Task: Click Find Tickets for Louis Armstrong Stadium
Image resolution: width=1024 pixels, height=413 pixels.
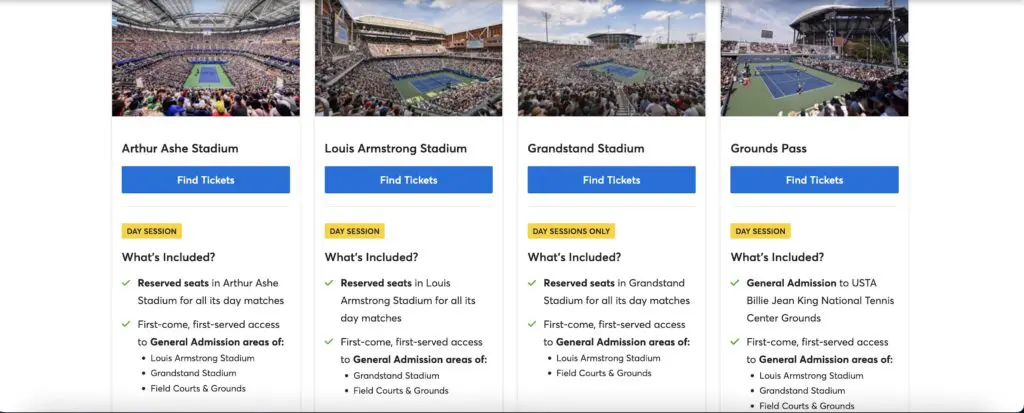Action: pos(409,180)
